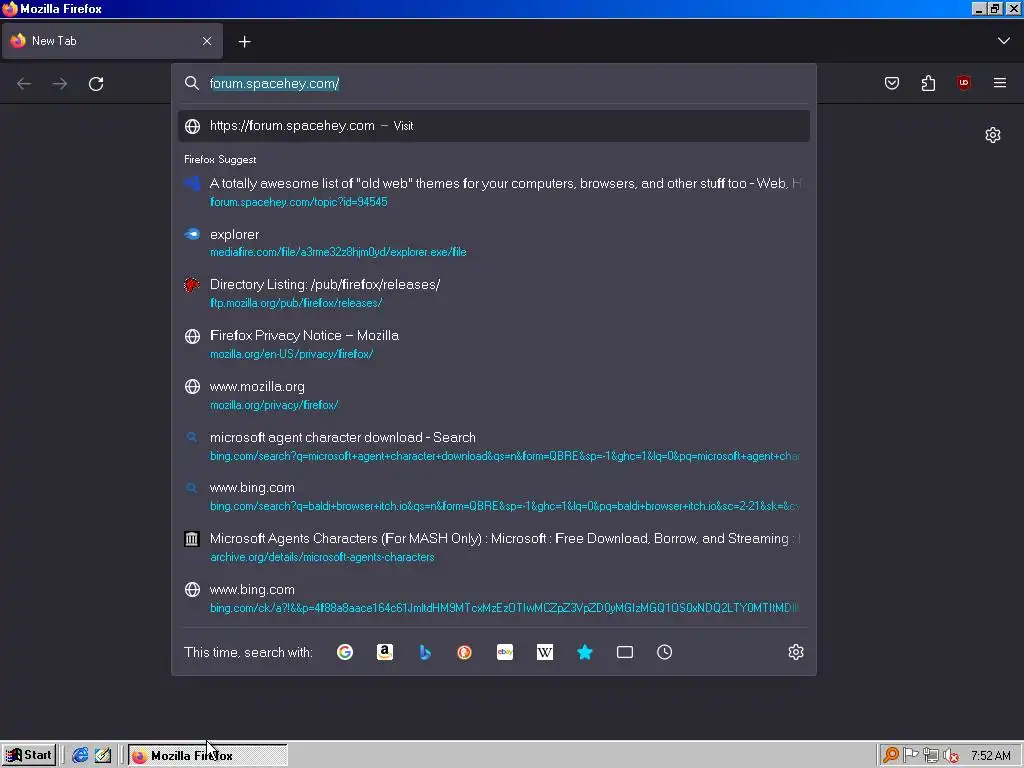Search this time with Bing
Image resolution: width=1024 pixels, height=768 pixels.
pos(424,652)
